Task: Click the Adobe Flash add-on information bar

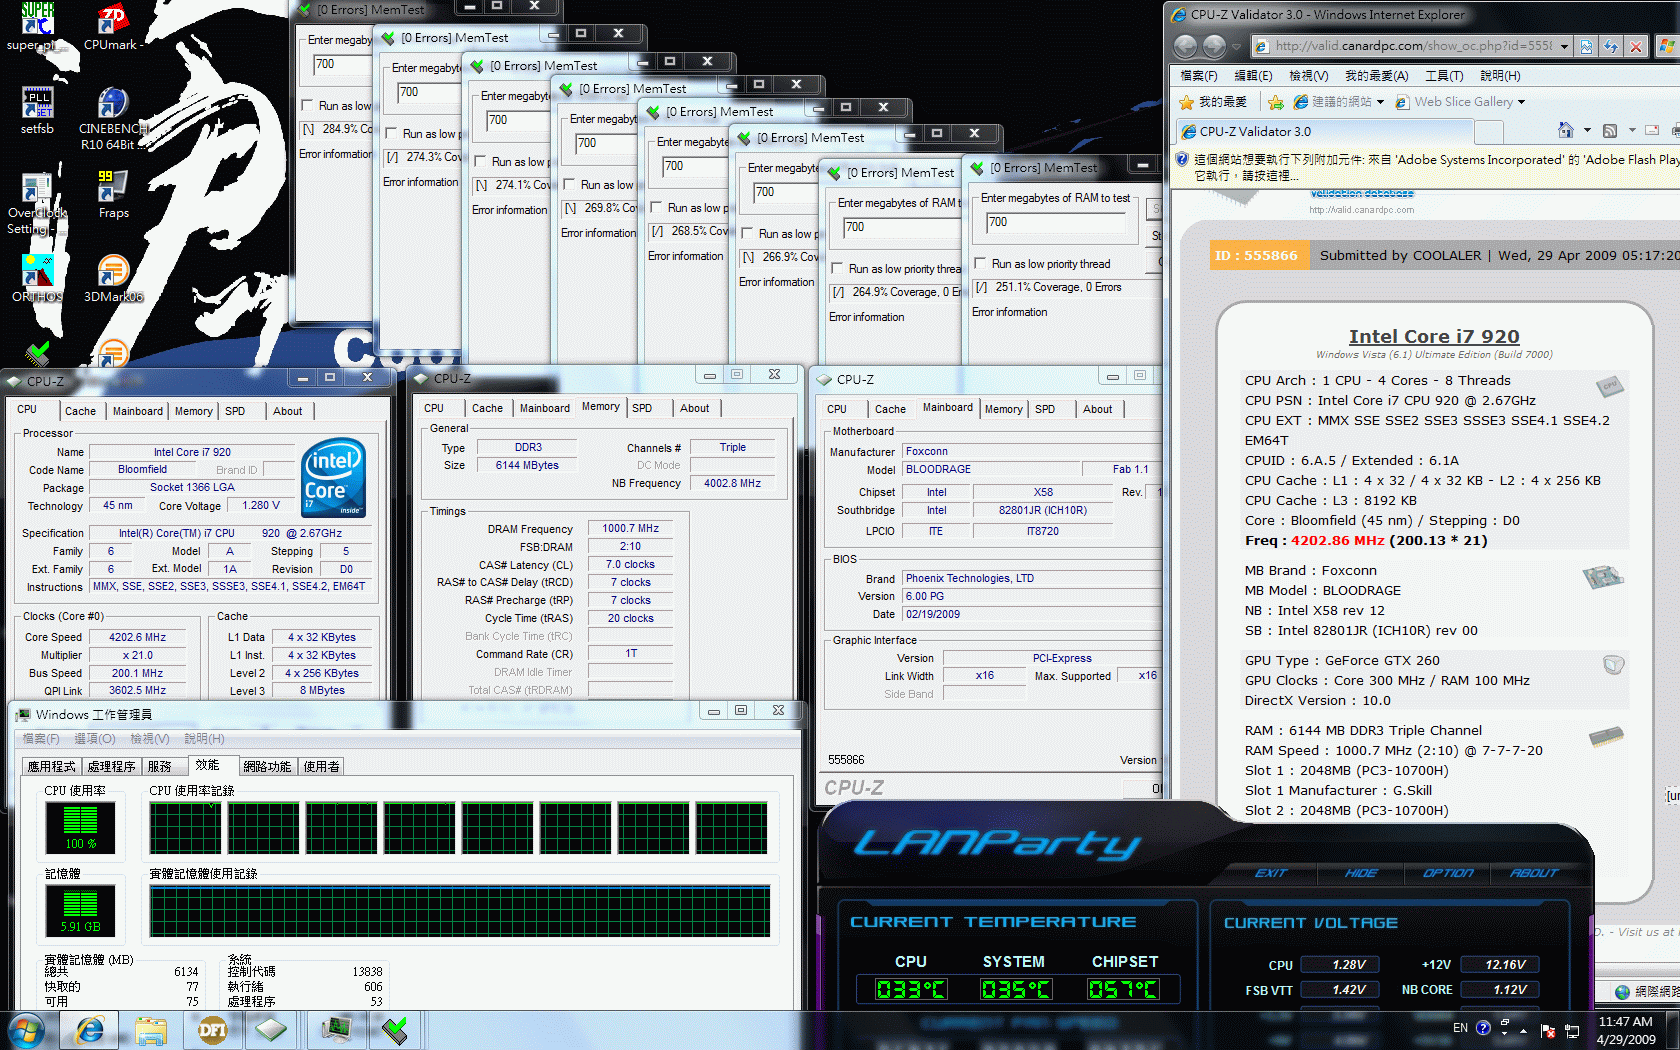Action: tap(1426, 167)
